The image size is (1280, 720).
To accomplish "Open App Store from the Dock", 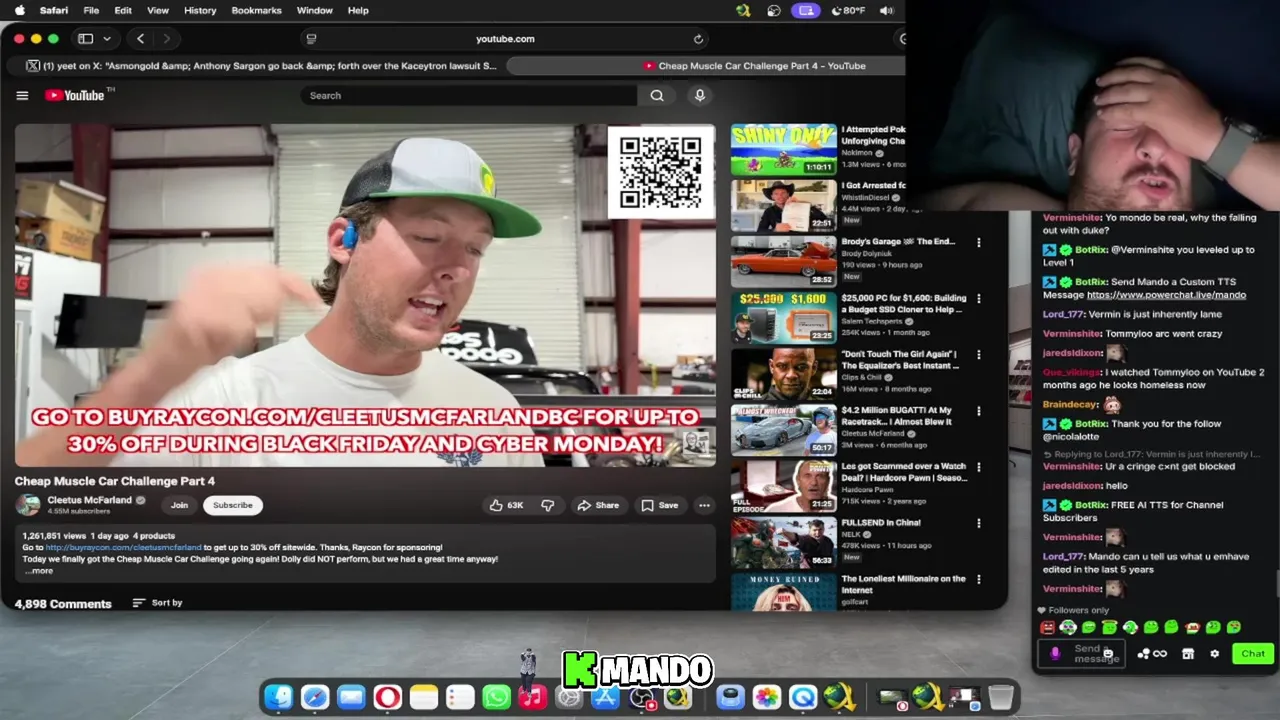I will pyautogui.click(x=605, y=697).
